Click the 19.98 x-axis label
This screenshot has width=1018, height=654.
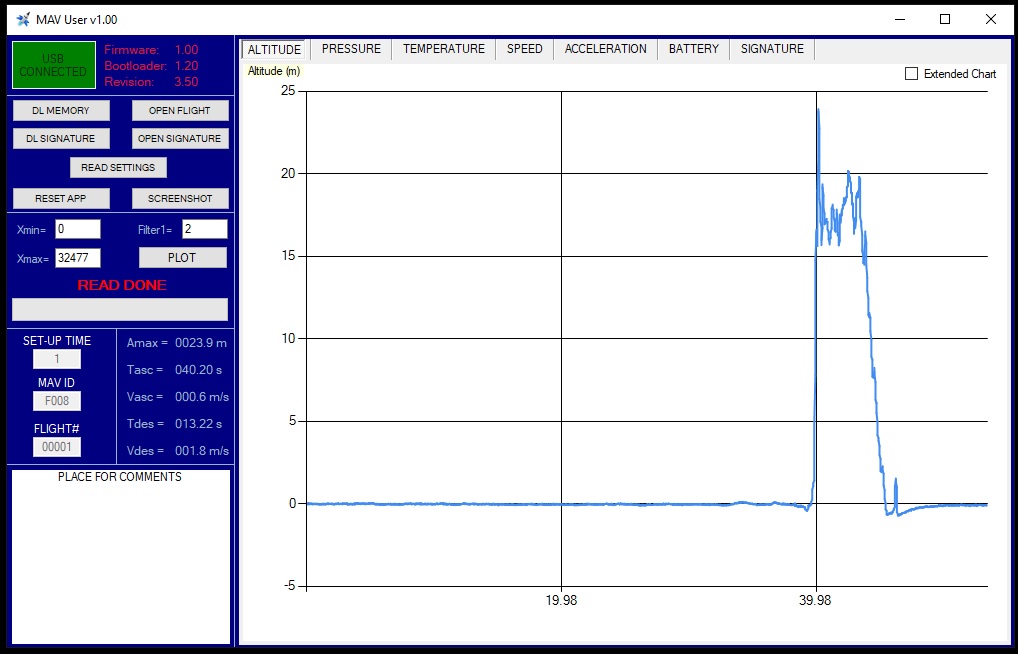[x=561, y=600]
